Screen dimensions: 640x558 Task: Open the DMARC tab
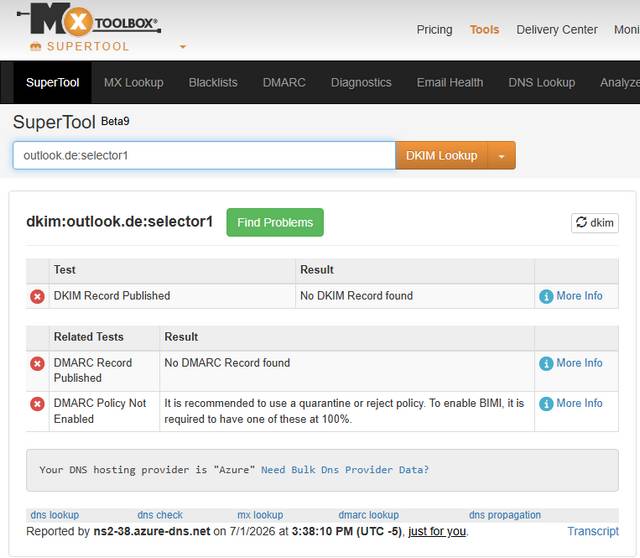(x=284, y=82)
